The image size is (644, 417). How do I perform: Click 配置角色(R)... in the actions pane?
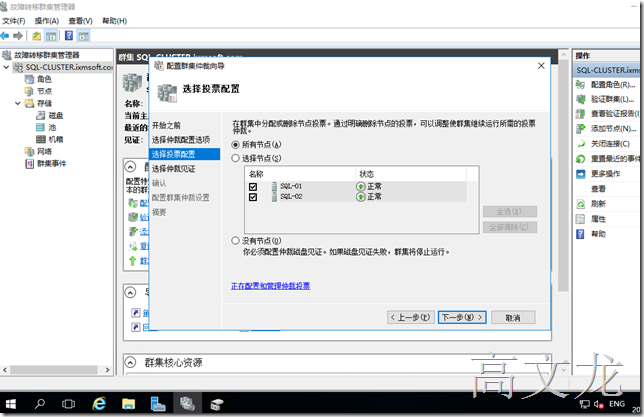(x=613, y=85)
